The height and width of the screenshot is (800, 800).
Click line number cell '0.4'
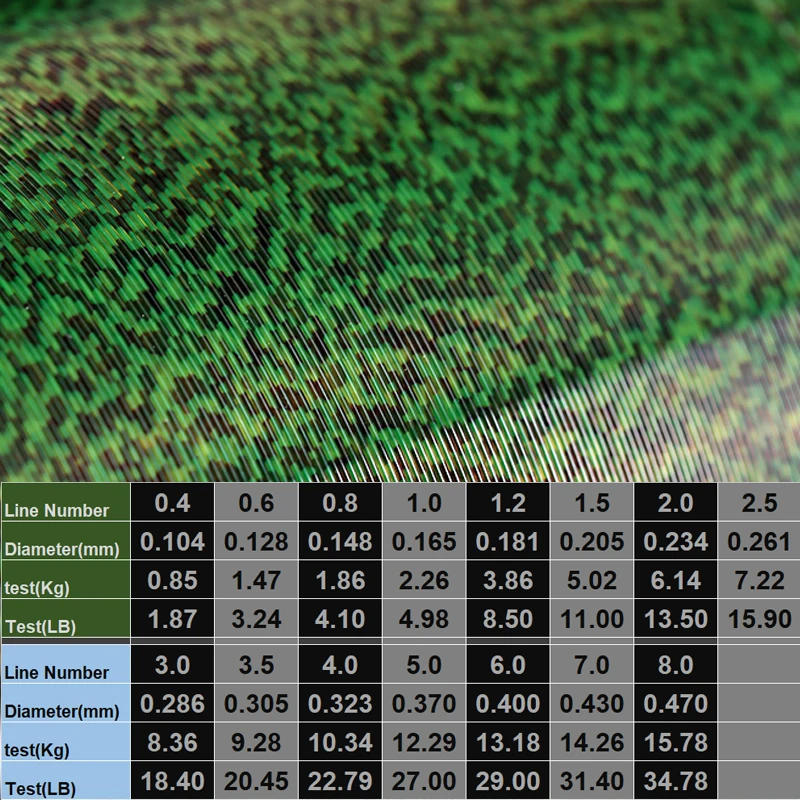coord(172,502)
